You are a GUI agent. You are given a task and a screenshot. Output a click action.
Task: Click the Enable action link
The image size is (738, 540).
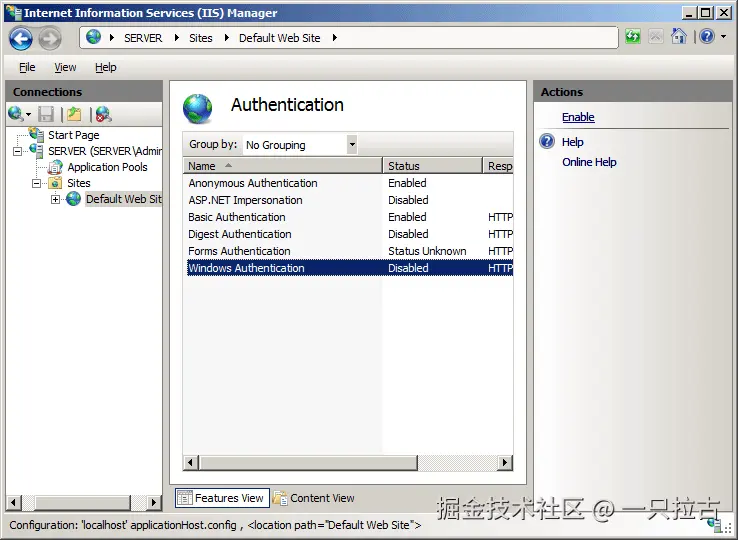click(578, 117)
